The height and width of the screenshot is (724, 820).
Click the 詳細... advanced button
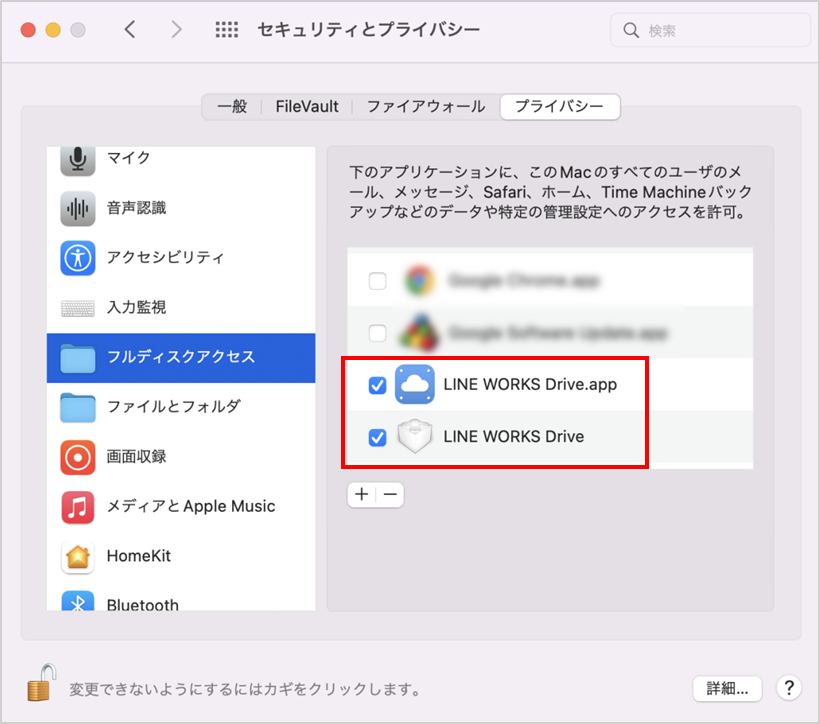point(727,688)
